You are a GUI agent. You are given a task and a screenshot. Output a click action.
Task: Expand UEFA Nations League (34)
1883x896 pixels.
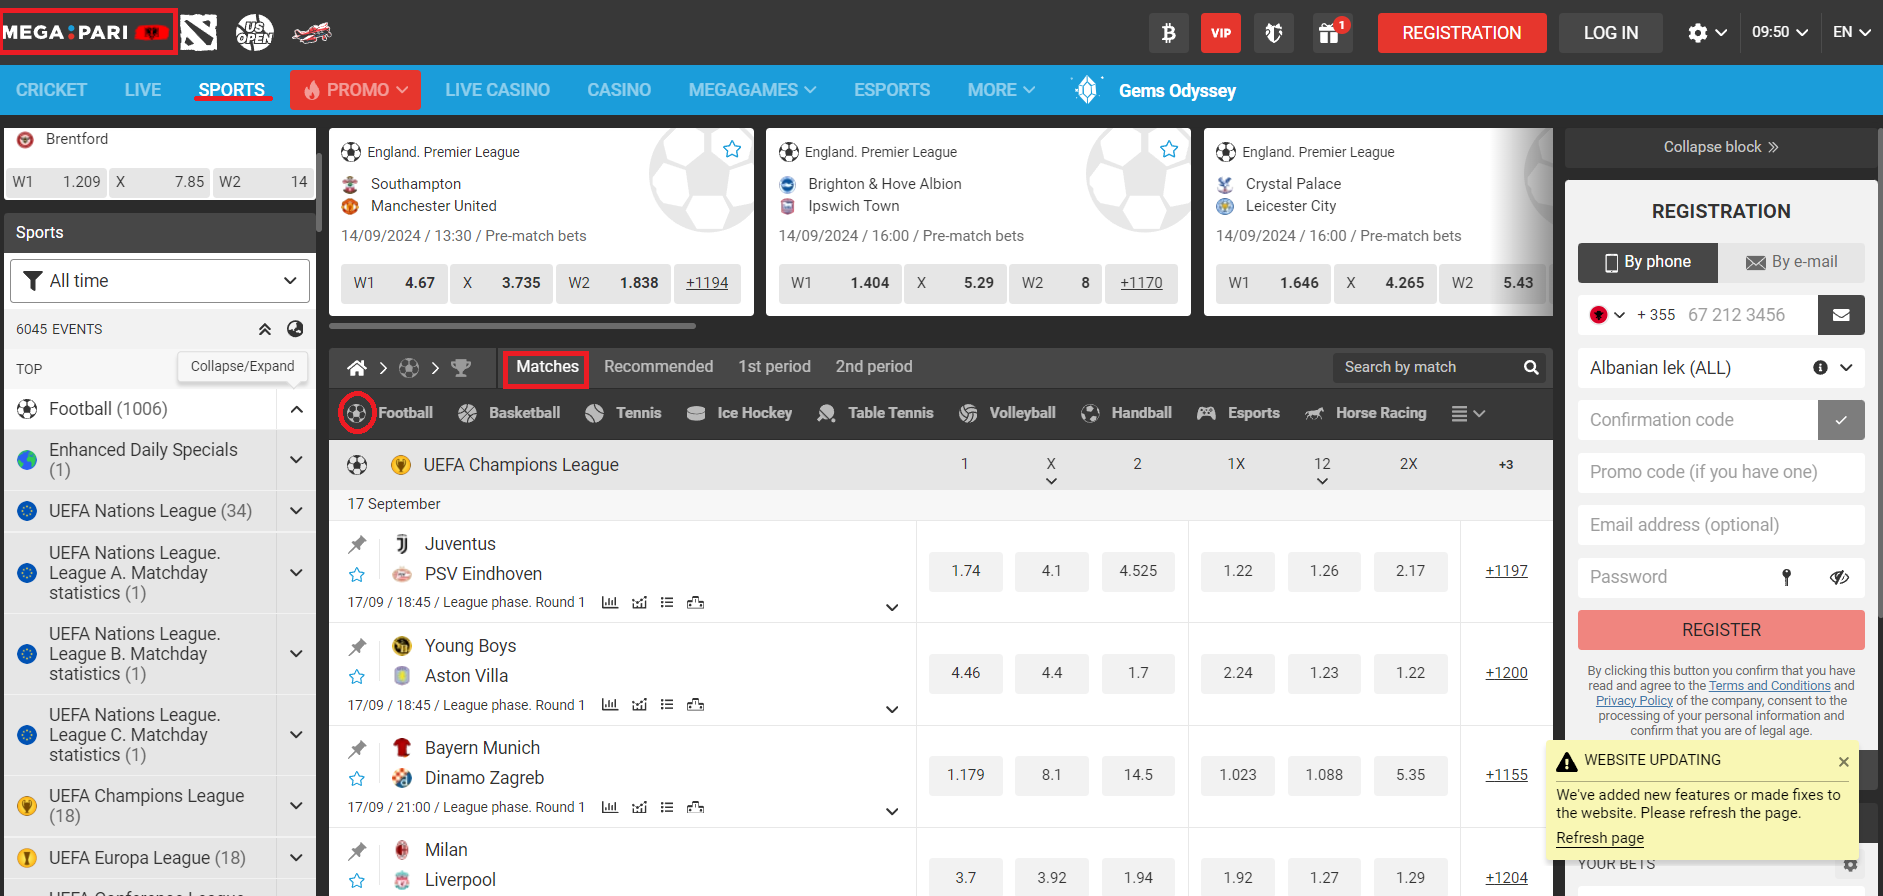pyautogui.click(x=296, y=511)
